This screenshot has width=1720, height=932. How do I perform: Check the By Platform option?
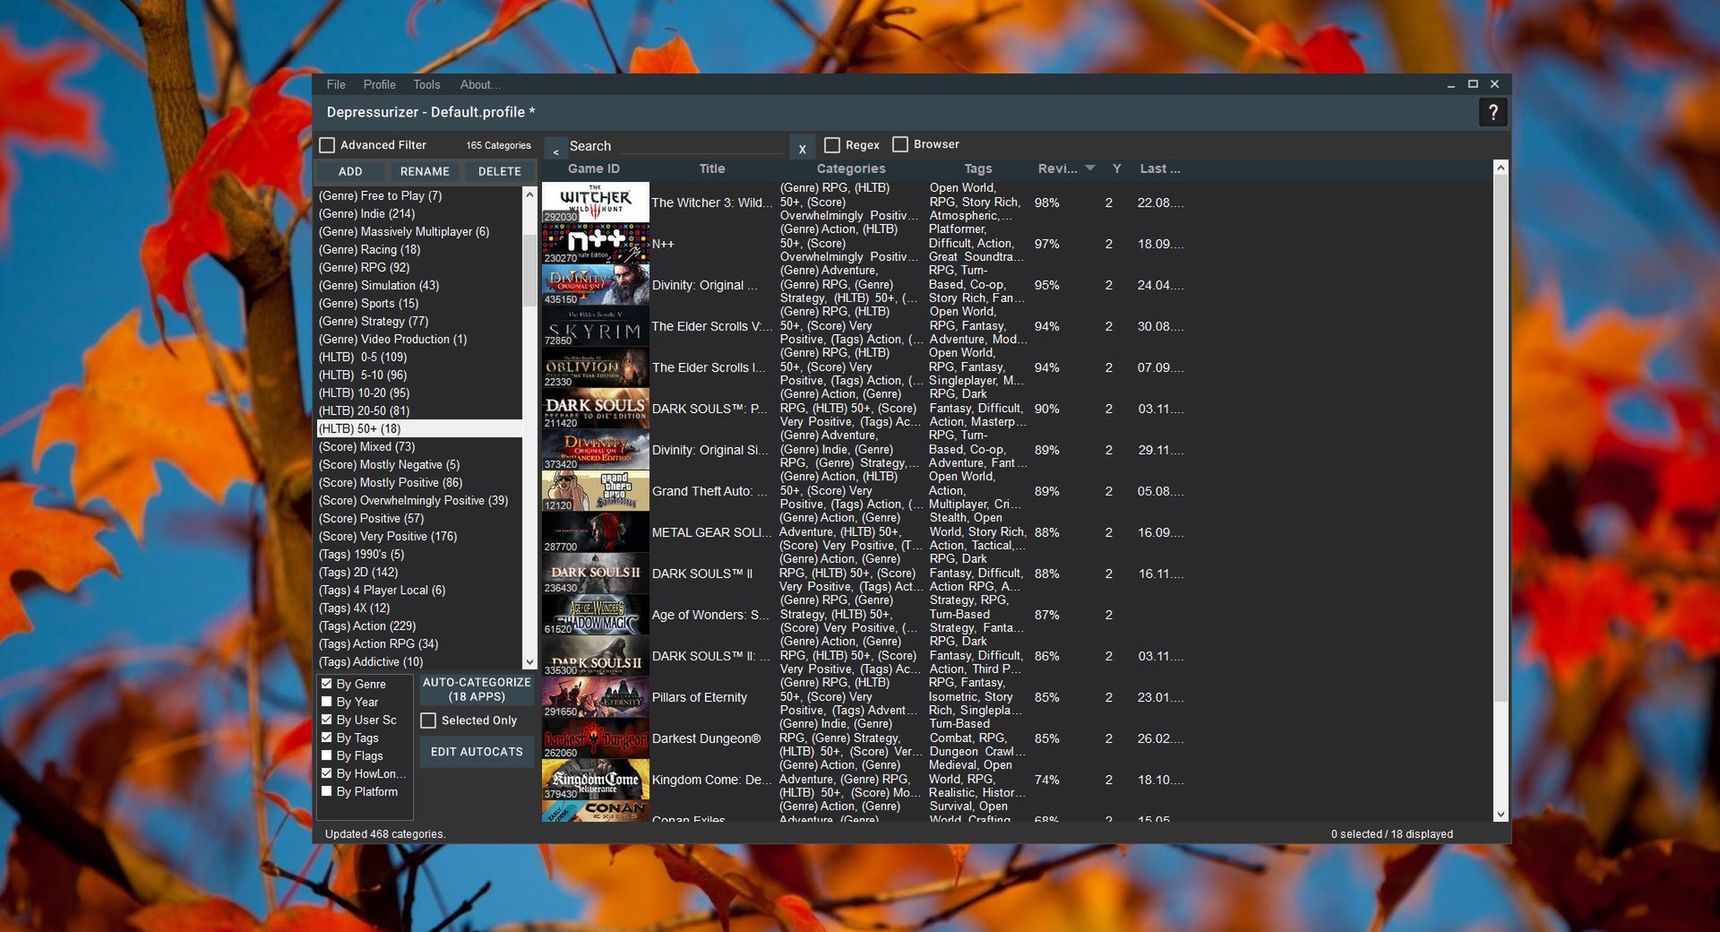326,792
